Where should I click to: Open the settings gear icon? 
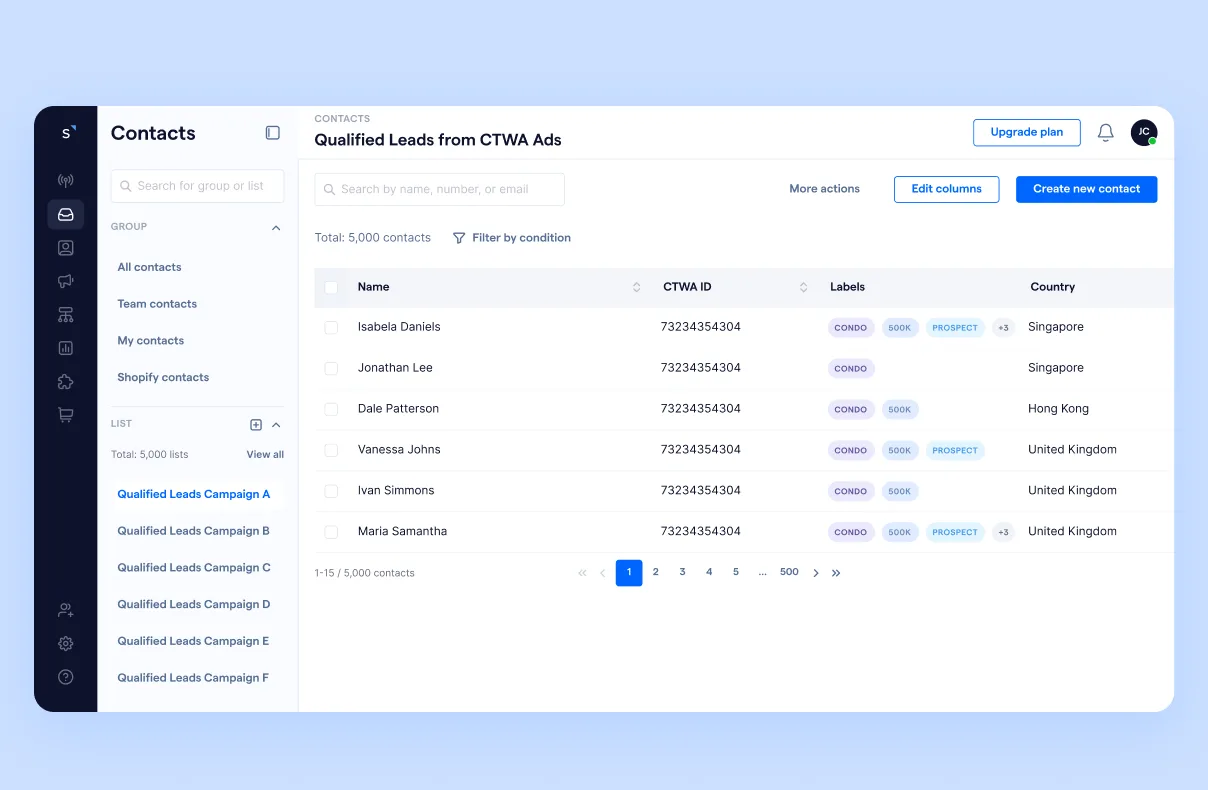point(66,643)
